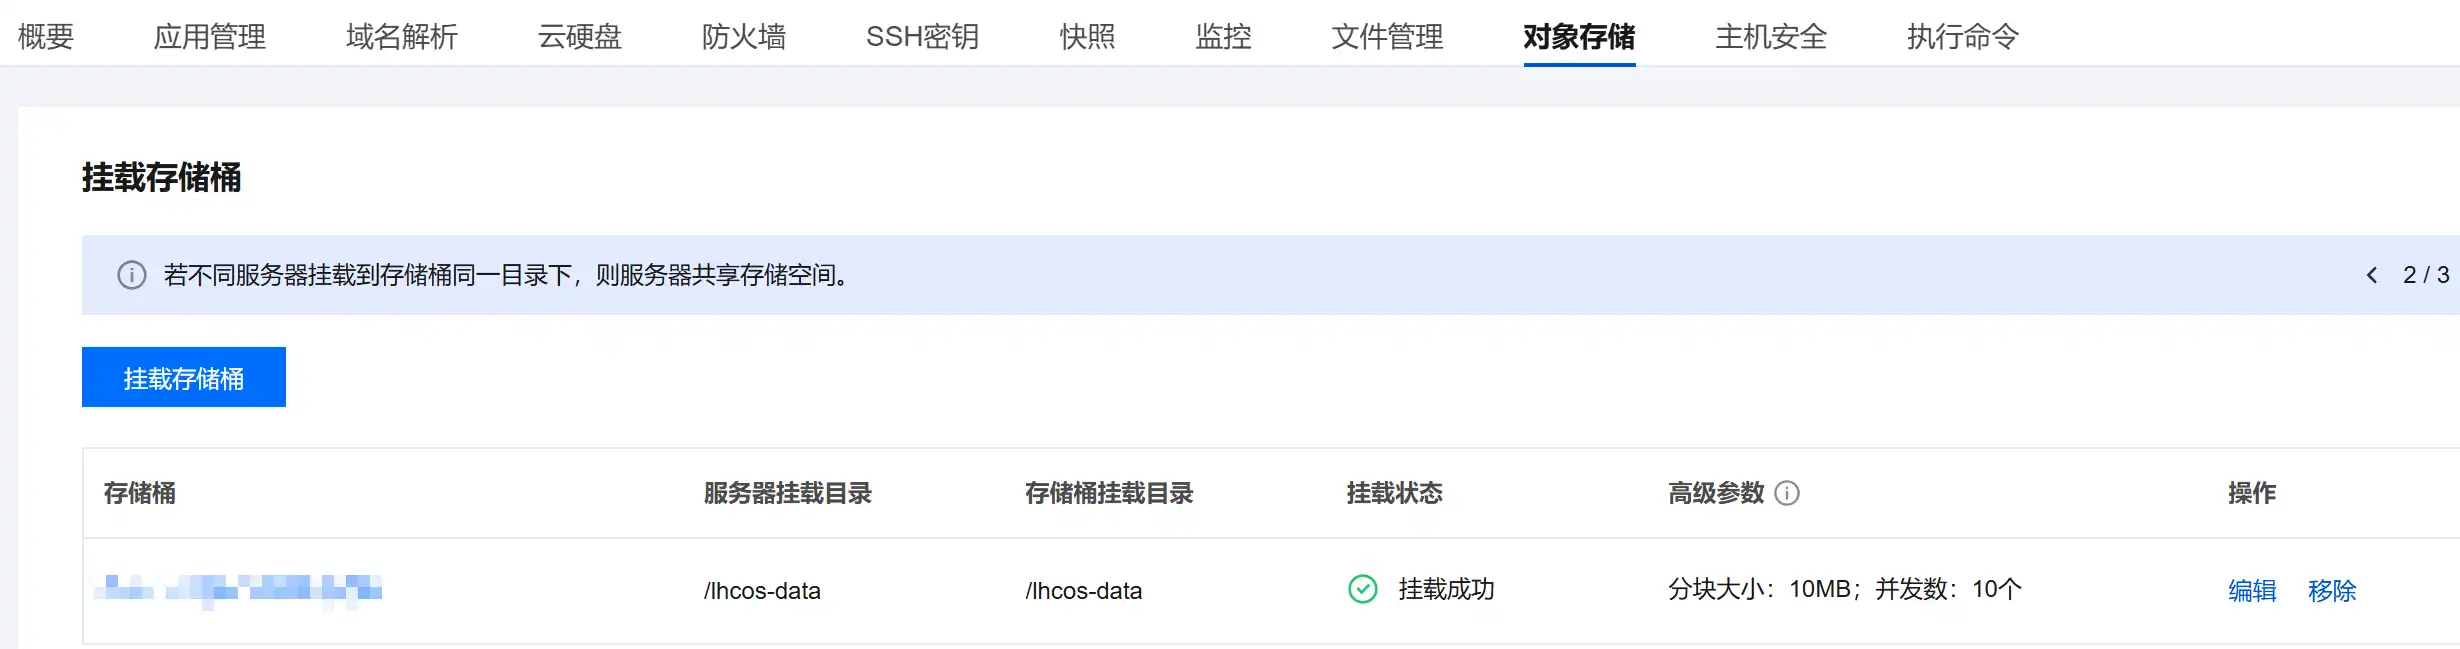
Task: Click the blue 挂载存储桶 button
Action: 184,377
